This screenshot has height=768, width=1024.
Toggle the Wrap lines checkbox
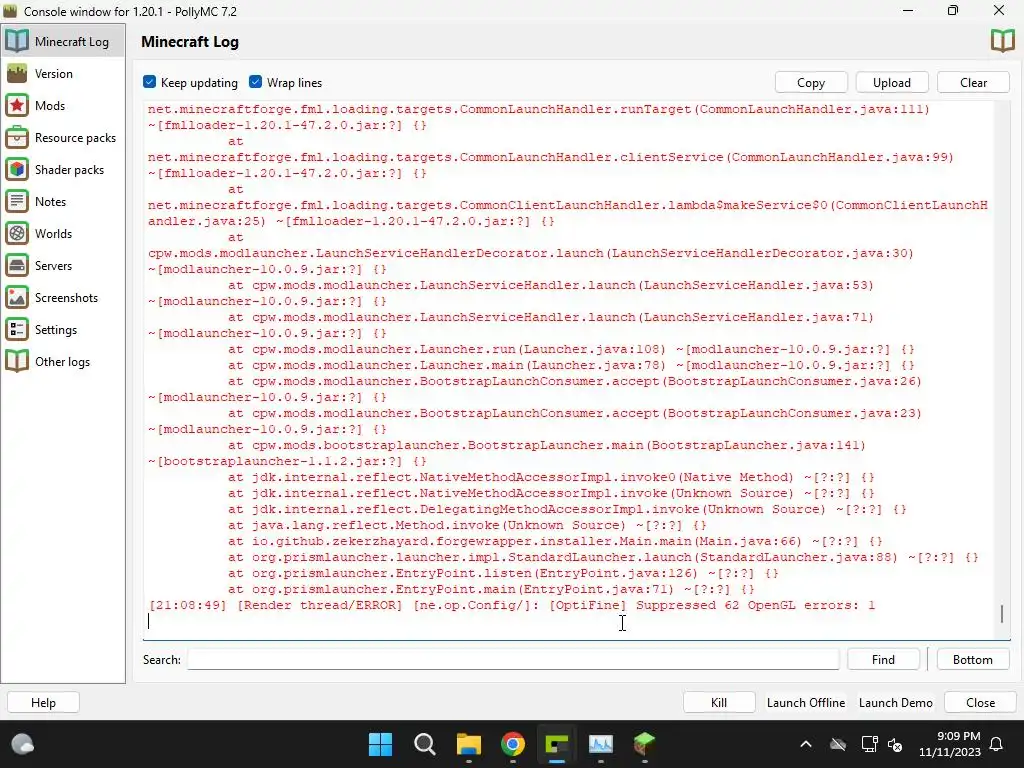(255, 82)
